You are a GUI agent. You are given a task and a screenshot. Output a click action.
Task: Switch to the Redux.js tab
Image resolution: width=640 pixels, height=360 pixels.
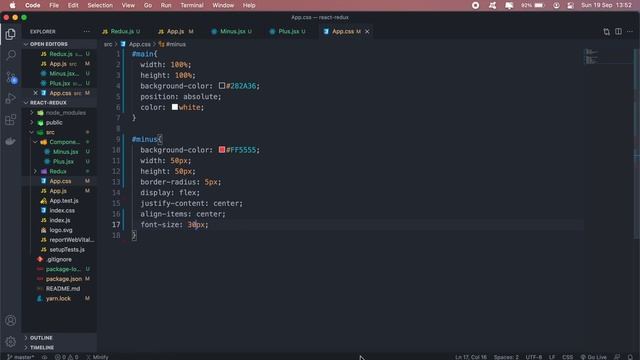pyautogui.click(x=121, y=31)
